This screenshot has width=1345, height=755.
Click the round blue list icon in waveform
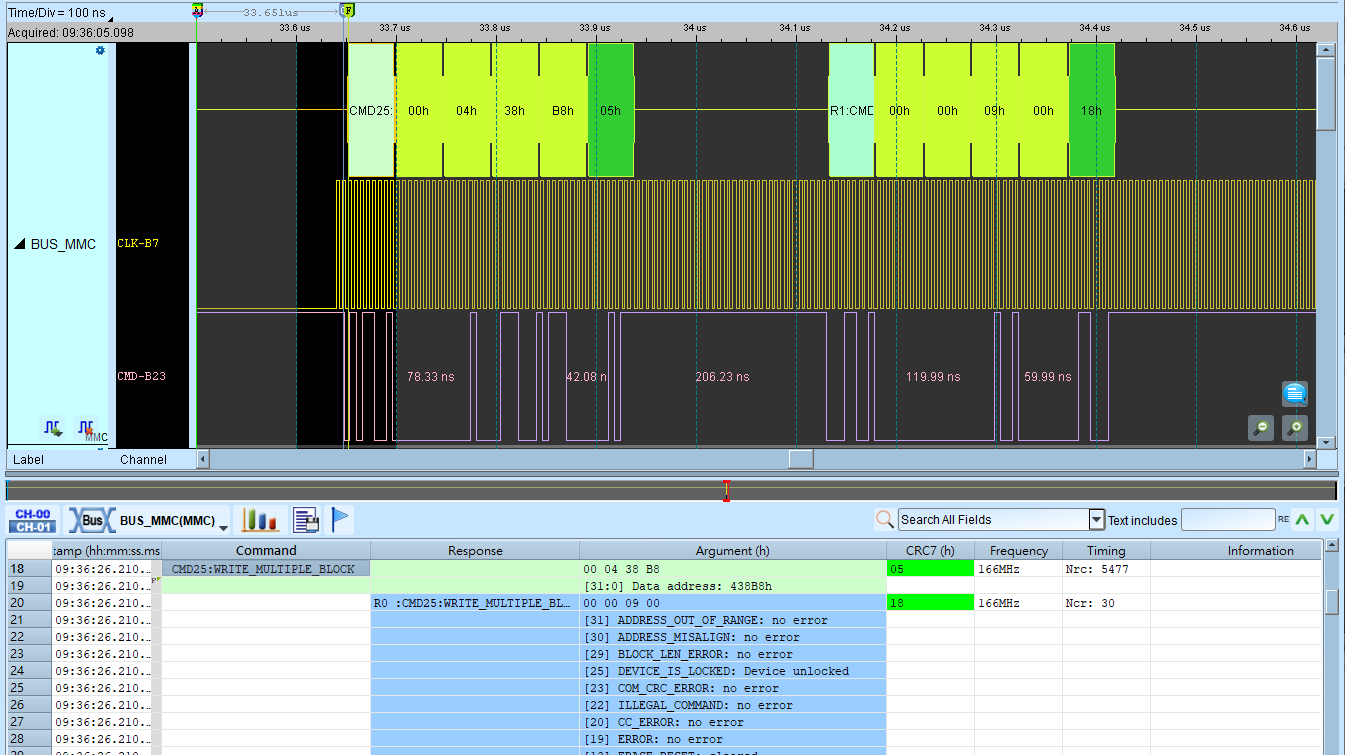(1295, 393)
